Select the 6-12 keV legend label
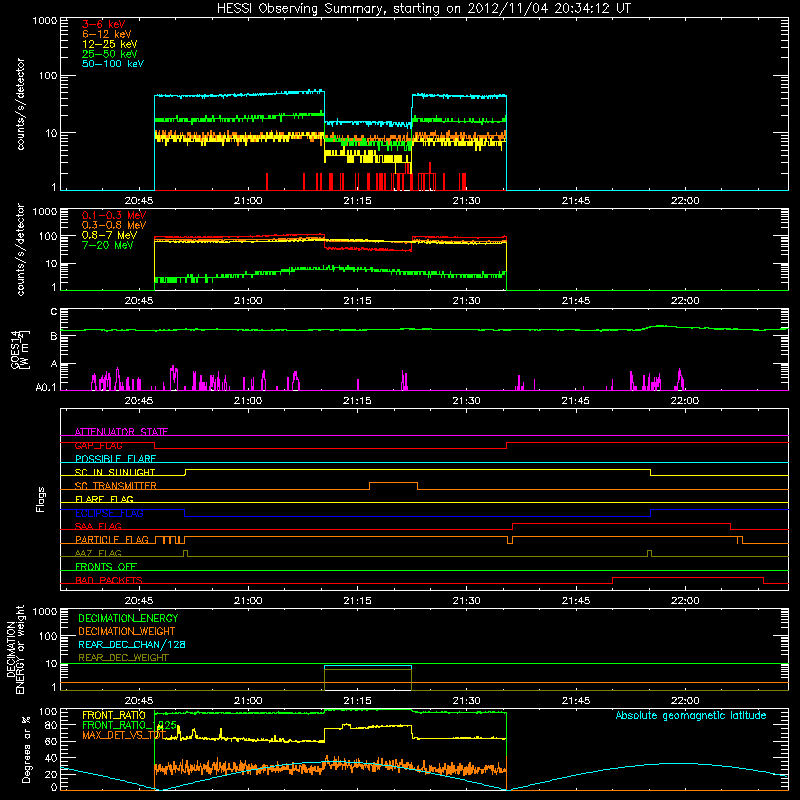 point(107,34)
